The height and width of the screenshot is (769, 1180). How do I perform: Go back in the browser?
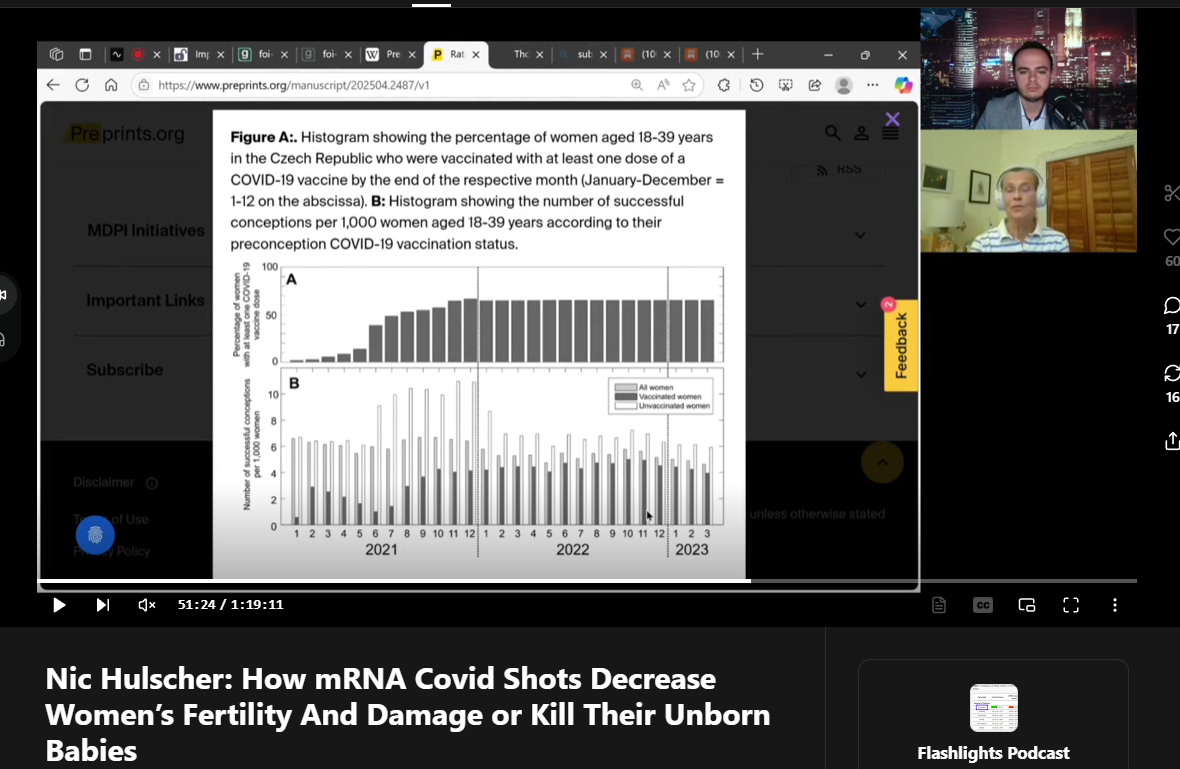[53, 85]
